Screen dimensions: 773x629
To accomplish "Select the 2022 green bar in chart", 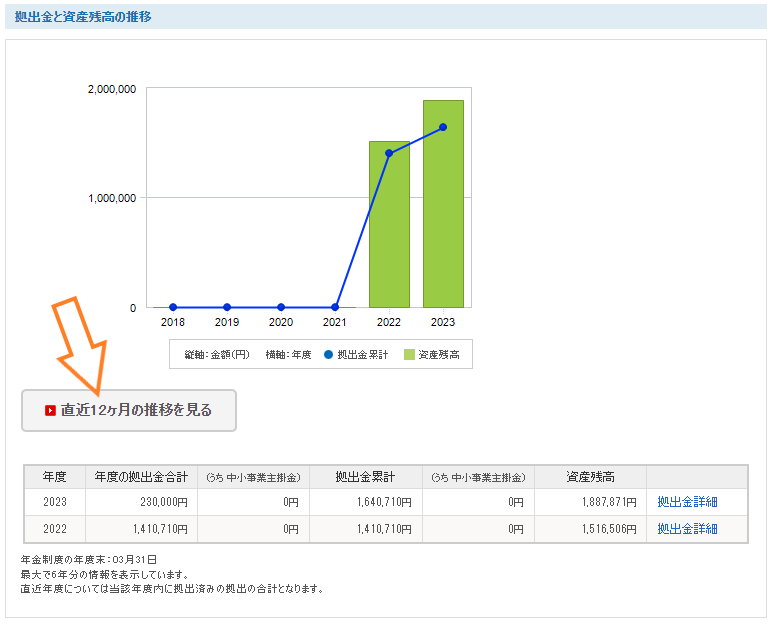I will [389, 225].
